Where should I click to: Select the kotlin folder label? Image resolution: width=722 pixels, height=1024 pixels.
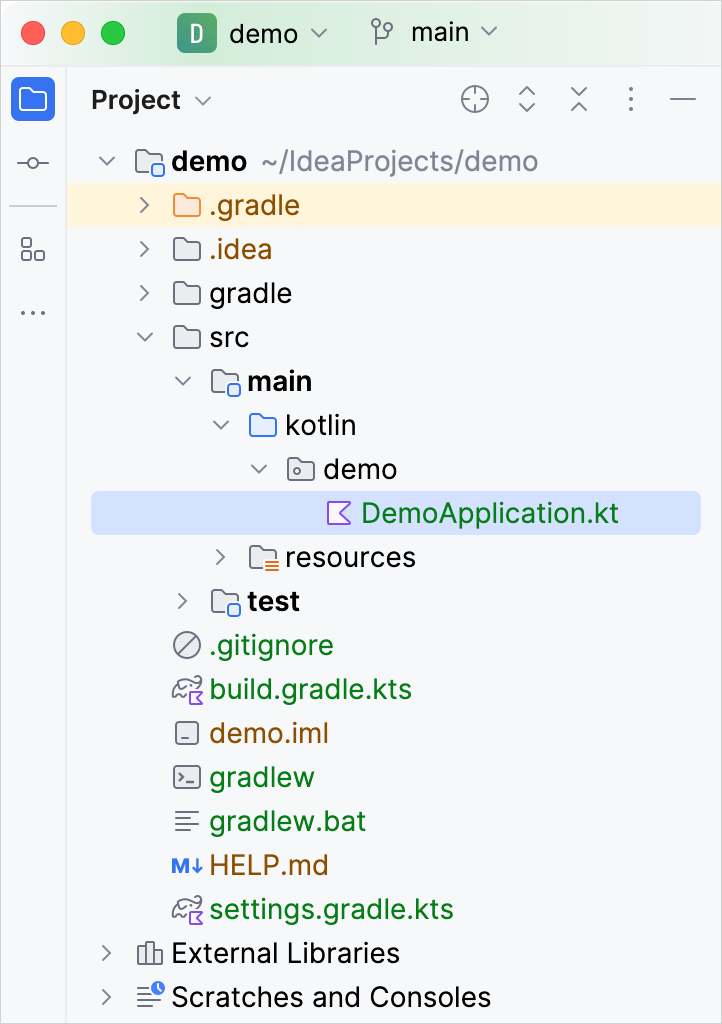point(321,425)
